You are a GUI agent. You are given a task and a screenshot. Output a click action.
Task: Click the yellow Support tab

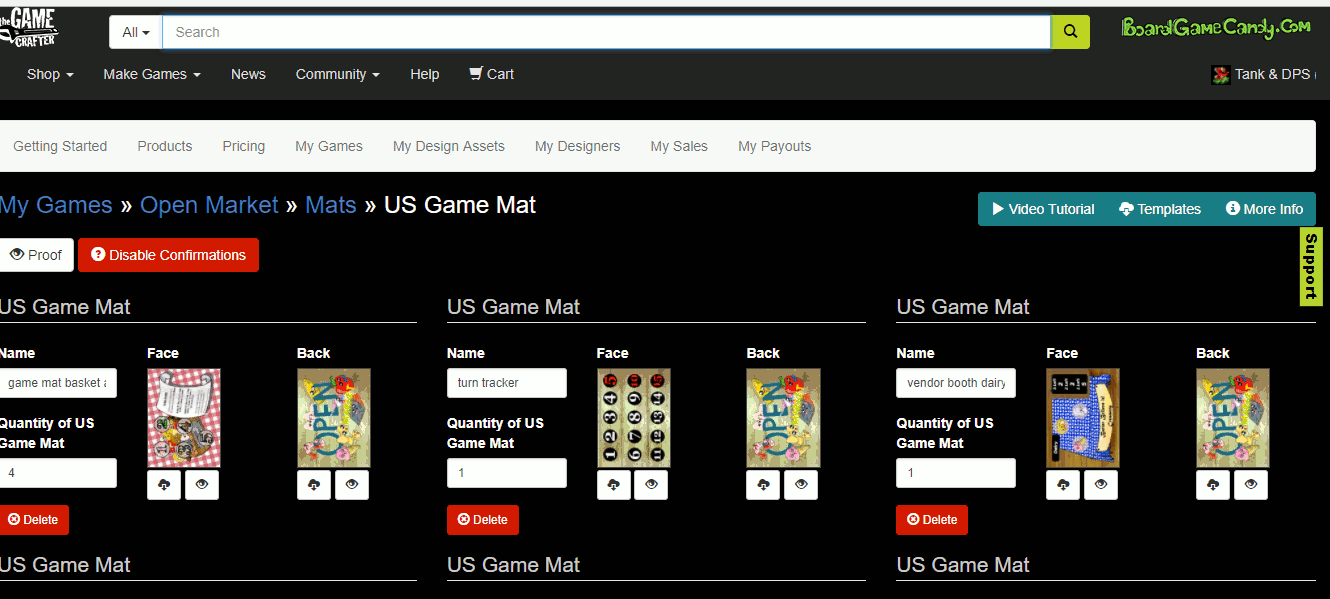coord(1310,266)
